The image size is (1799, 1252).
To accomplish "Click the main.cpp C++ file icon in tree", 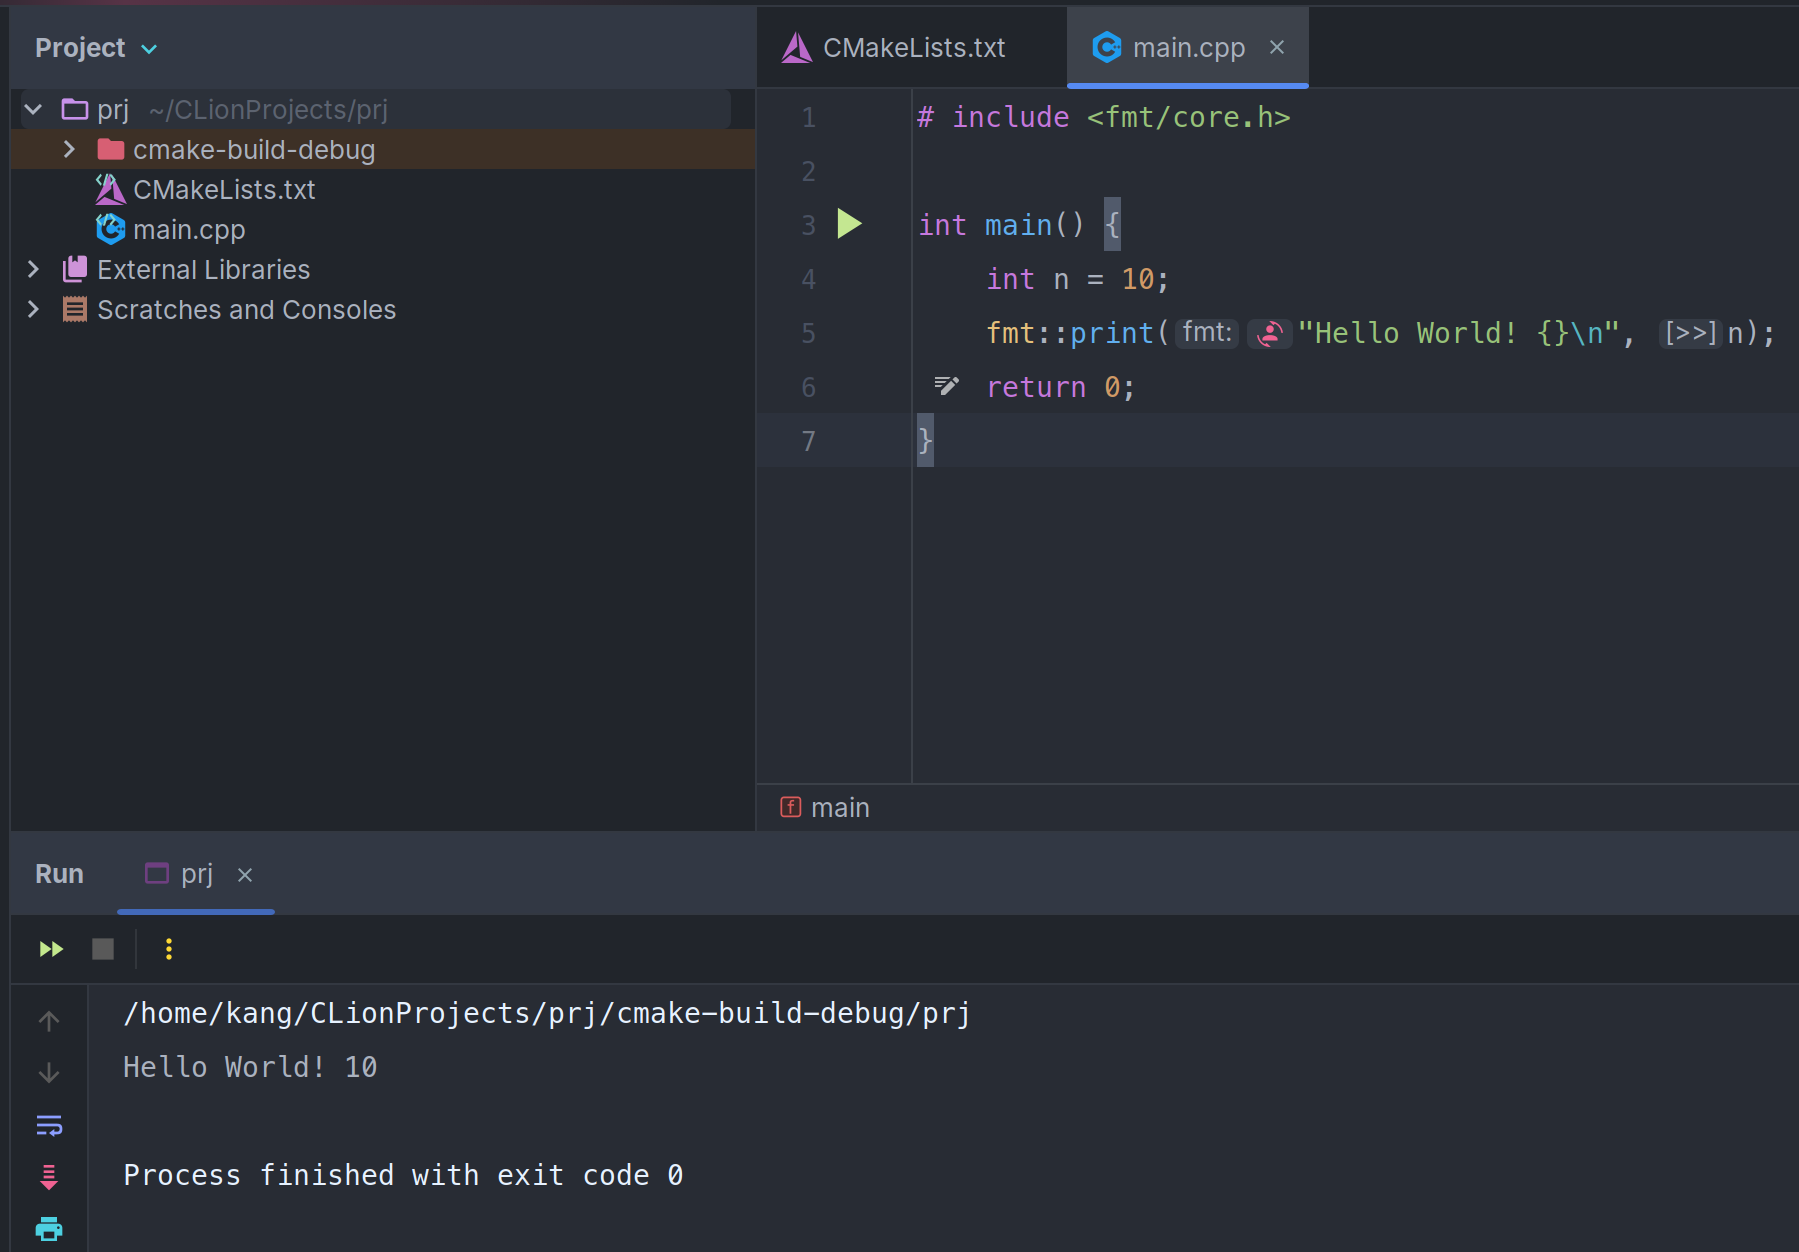I will coord(110,229).
